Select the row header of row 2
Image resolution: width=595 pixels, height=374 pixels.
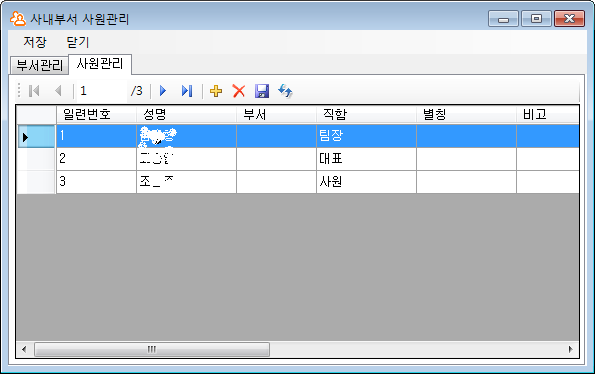[36, 159]
